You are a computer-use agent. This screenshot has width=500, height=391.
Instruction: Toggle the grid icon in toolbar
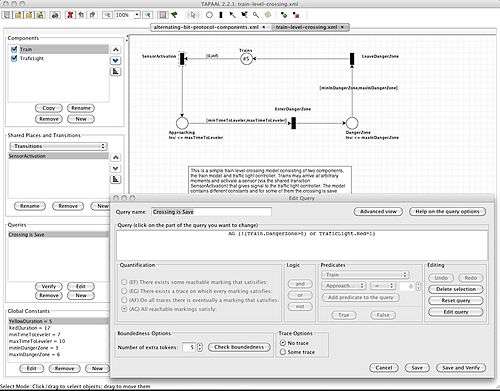(x=163, y=15)
